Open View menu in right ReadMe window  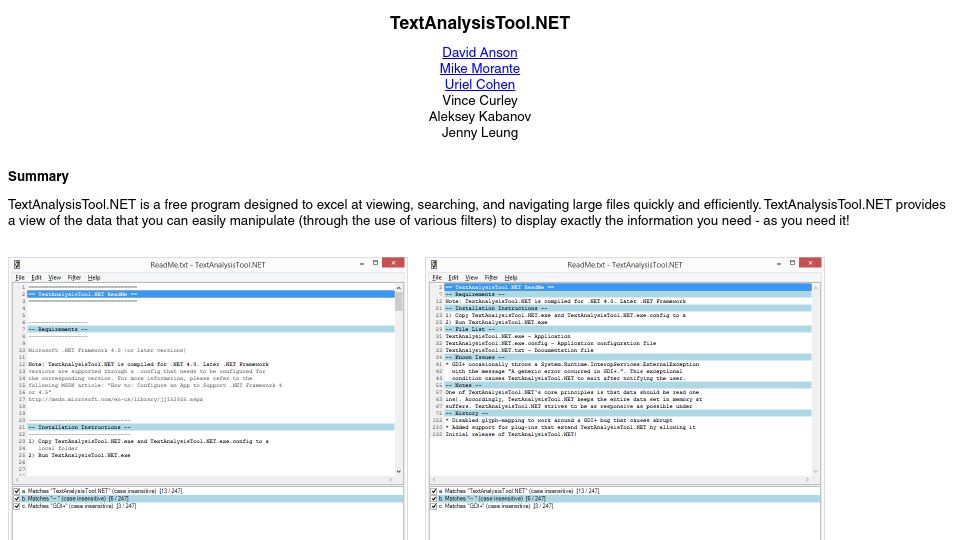[x=471, y=278]
